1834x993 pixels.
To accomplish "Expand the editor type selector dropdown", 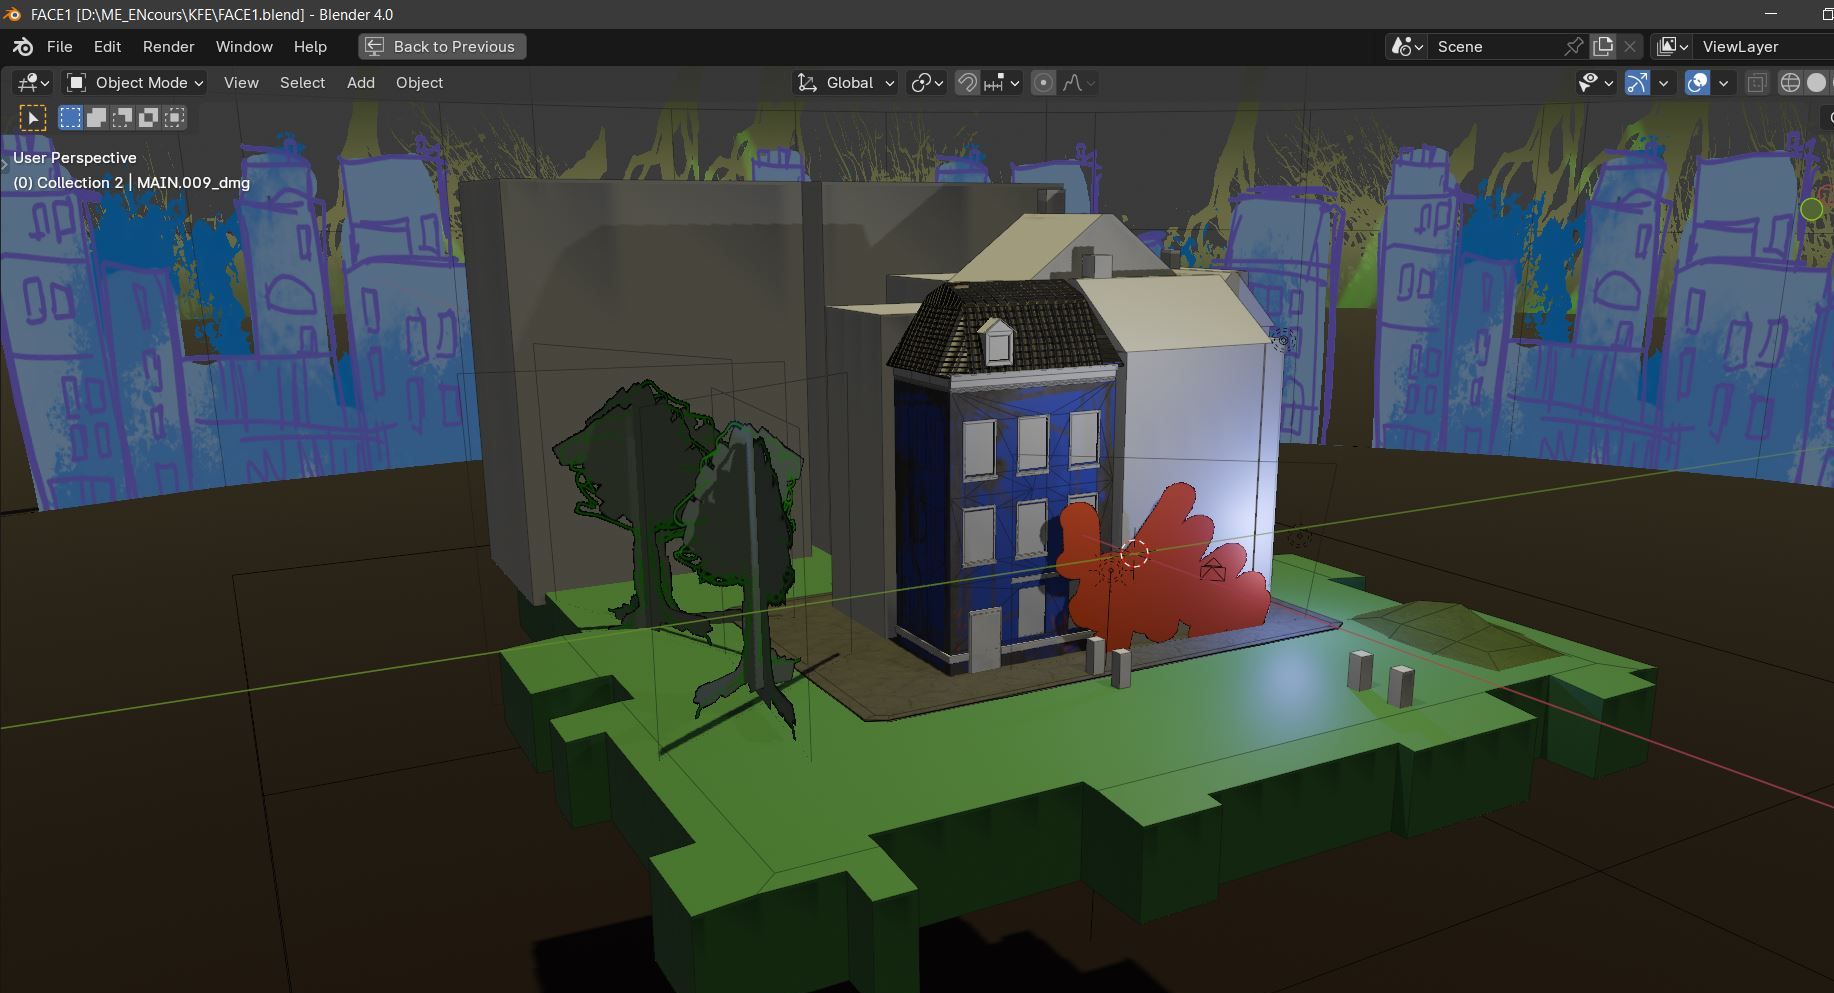I will (x=33, y=83).
